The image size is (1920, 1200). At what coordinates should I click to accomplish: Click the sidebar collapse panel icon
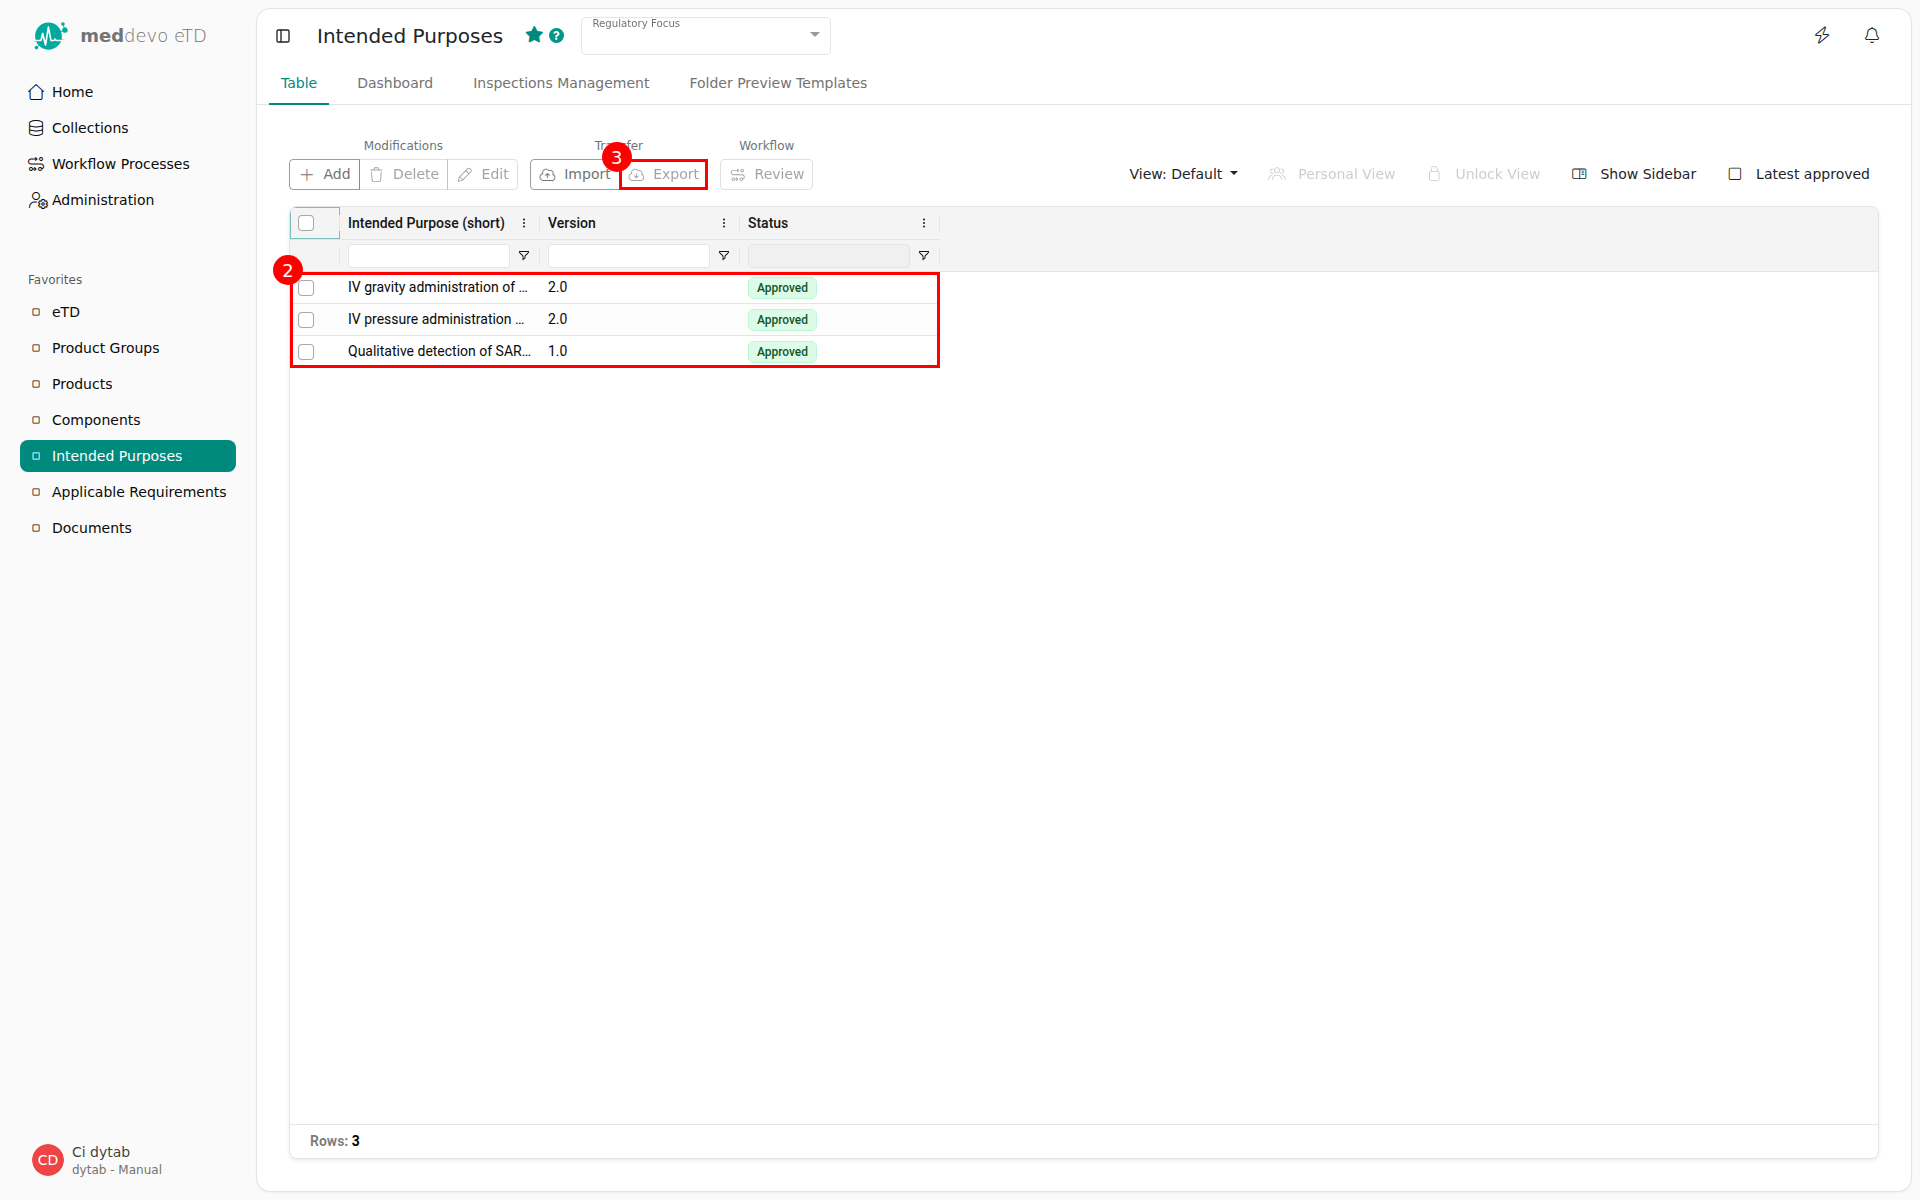point(283,36)
